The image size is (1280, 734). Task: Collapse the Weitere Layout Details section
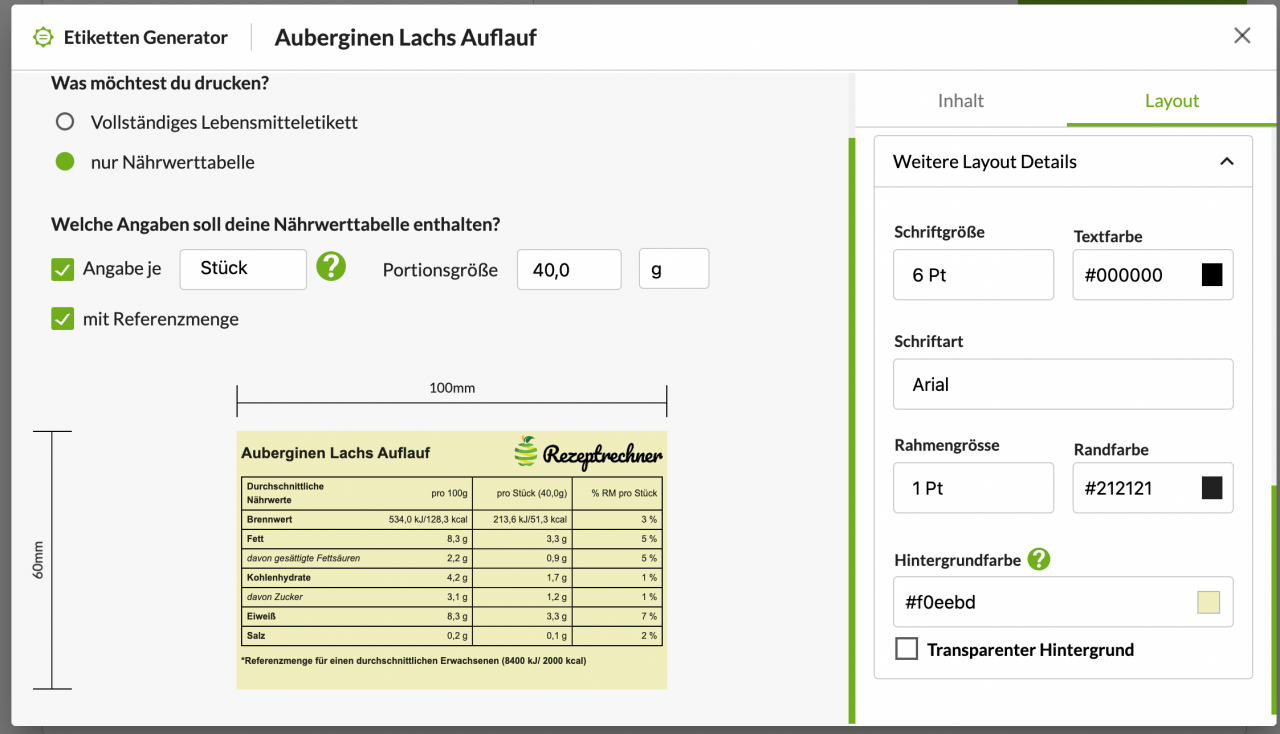(x=1228, y=160)
